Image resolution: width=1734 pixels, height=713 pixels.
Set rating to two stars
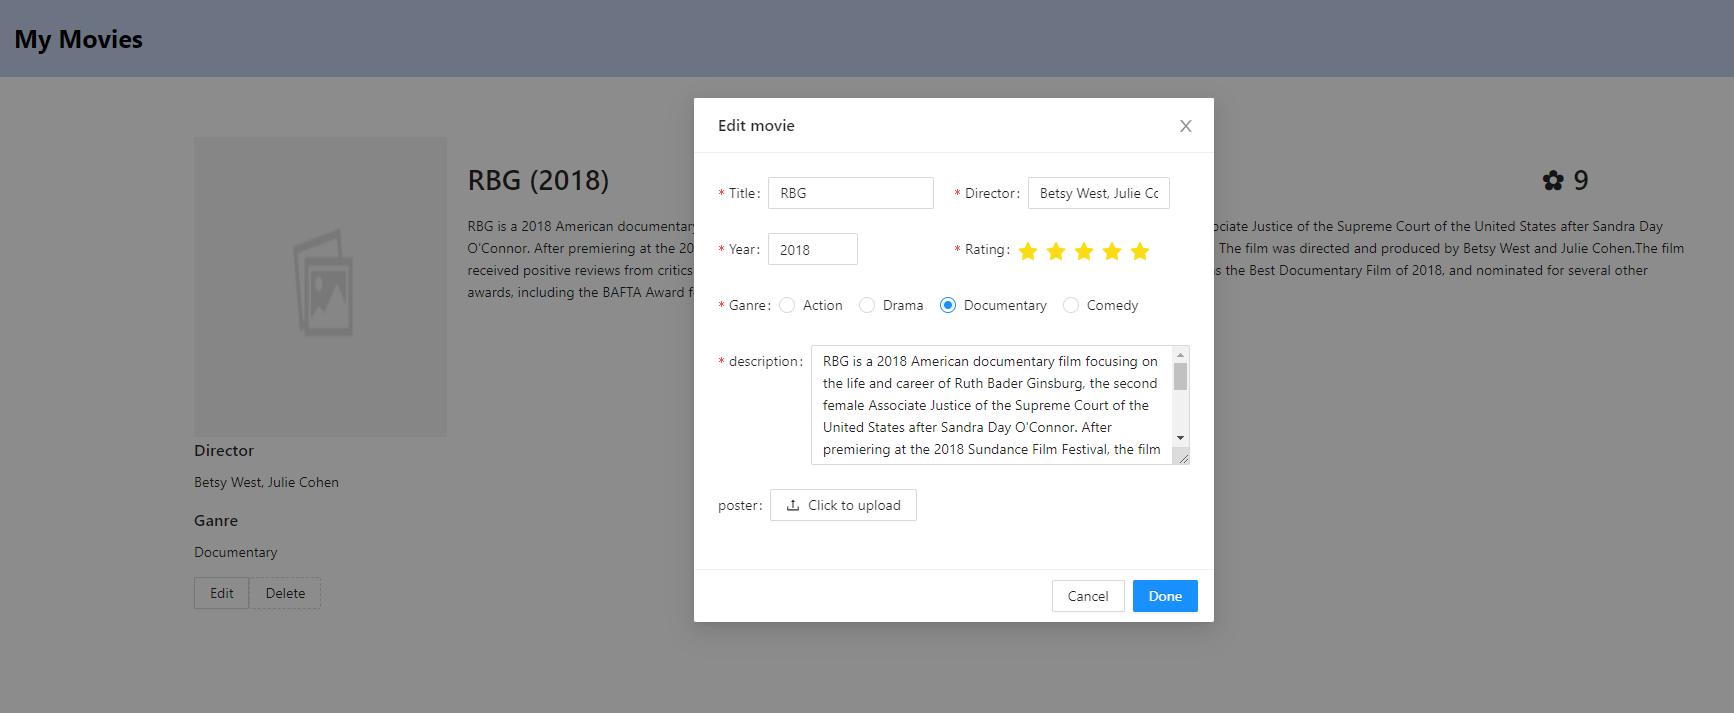[x=1056, y=251]
